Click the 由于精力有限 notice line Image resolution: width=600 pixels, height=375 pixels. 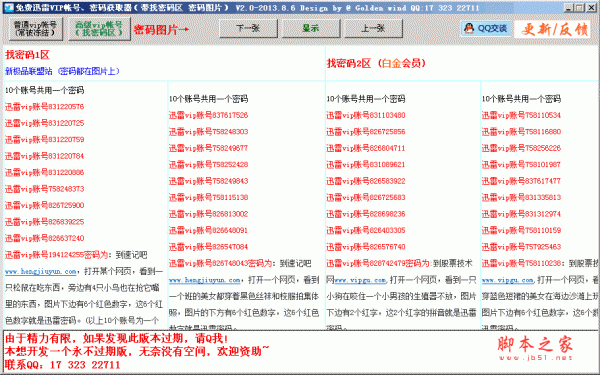point(117,338)
